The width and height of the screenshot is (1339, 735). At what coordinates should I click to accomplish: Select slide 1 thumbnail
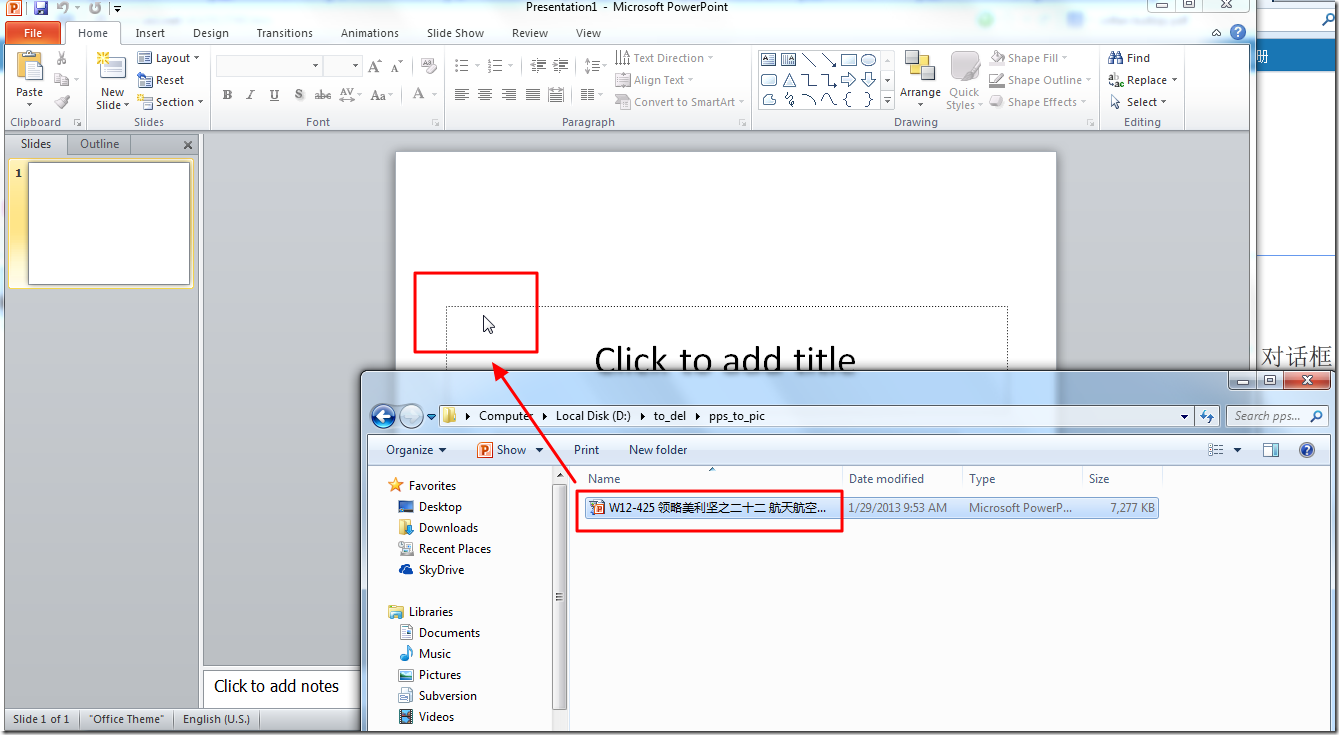pos(109,223)
